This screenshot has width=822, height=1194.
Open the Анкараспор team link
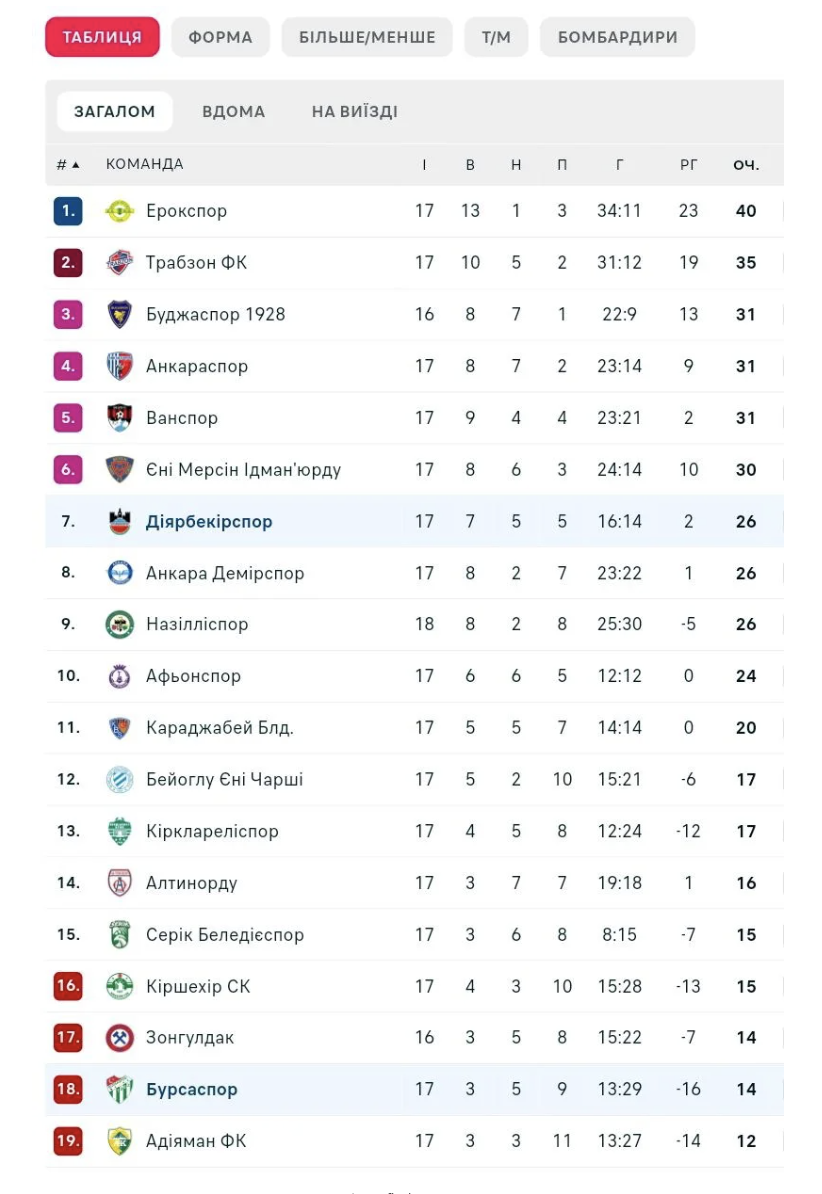coord(197,366)
